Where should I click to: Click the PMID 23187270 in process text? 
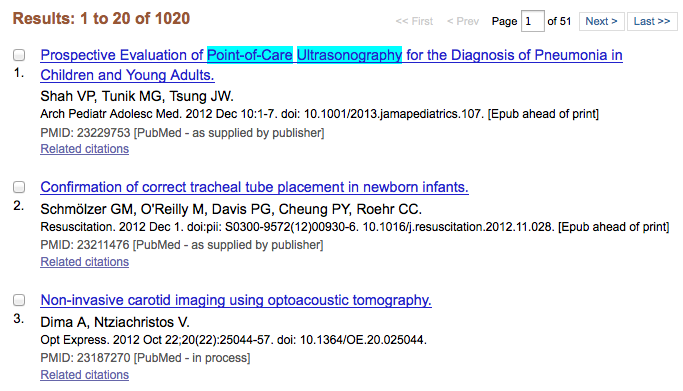[145, 358]
